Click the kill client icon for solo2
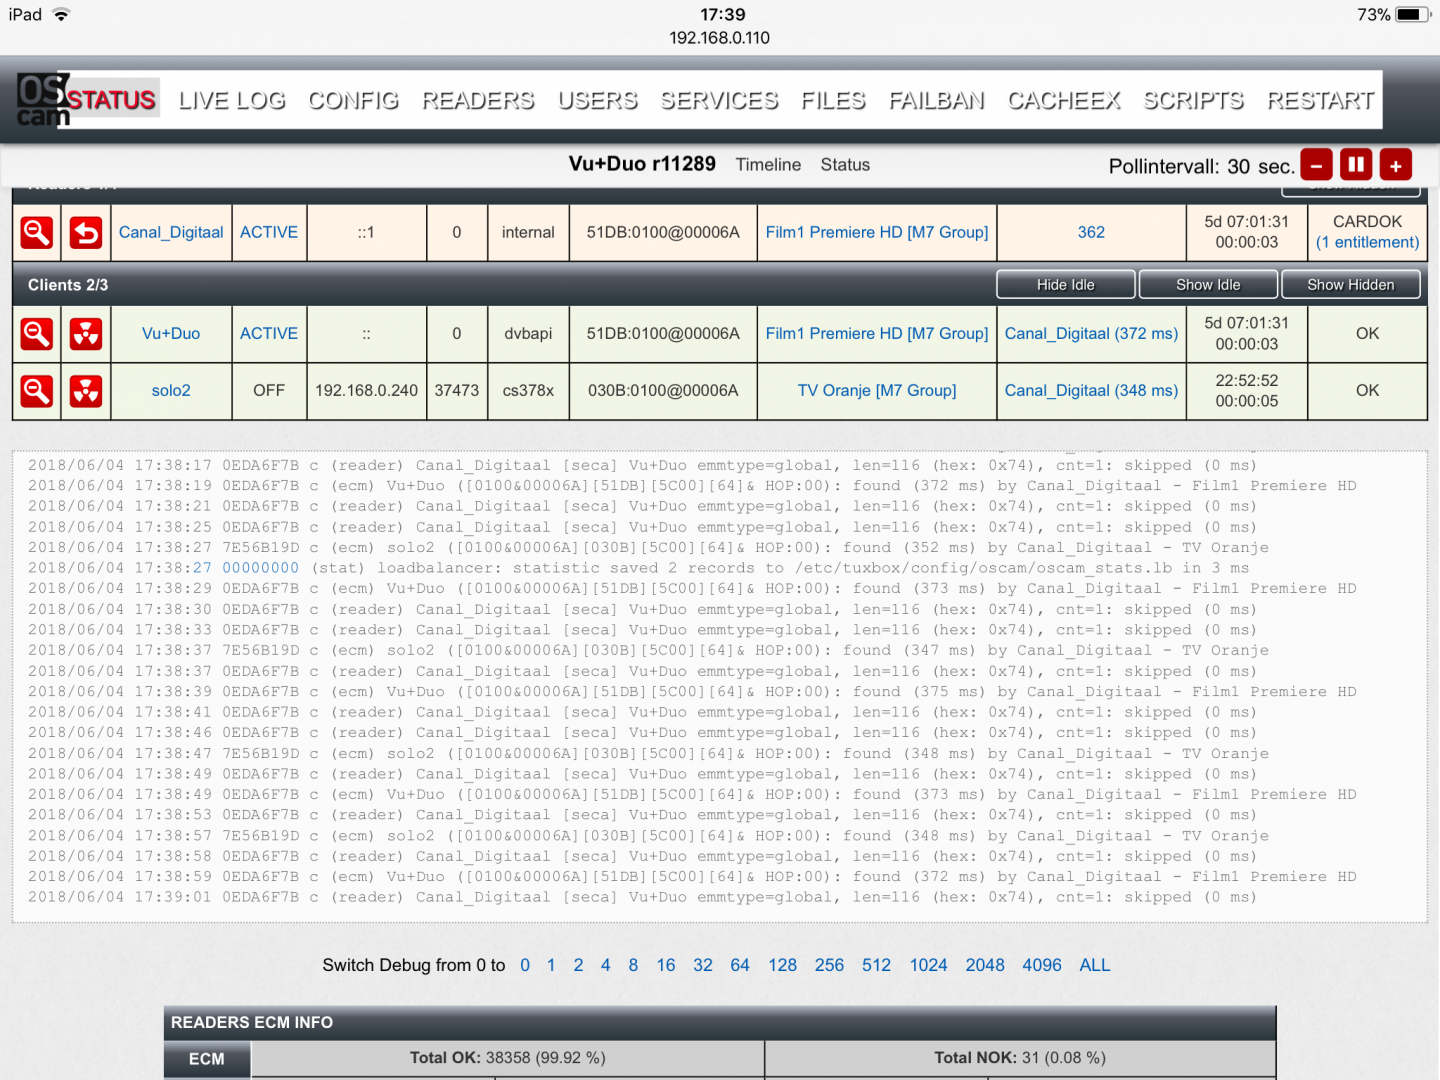The image size is (1440, 1080). click(x=86, y=391)
